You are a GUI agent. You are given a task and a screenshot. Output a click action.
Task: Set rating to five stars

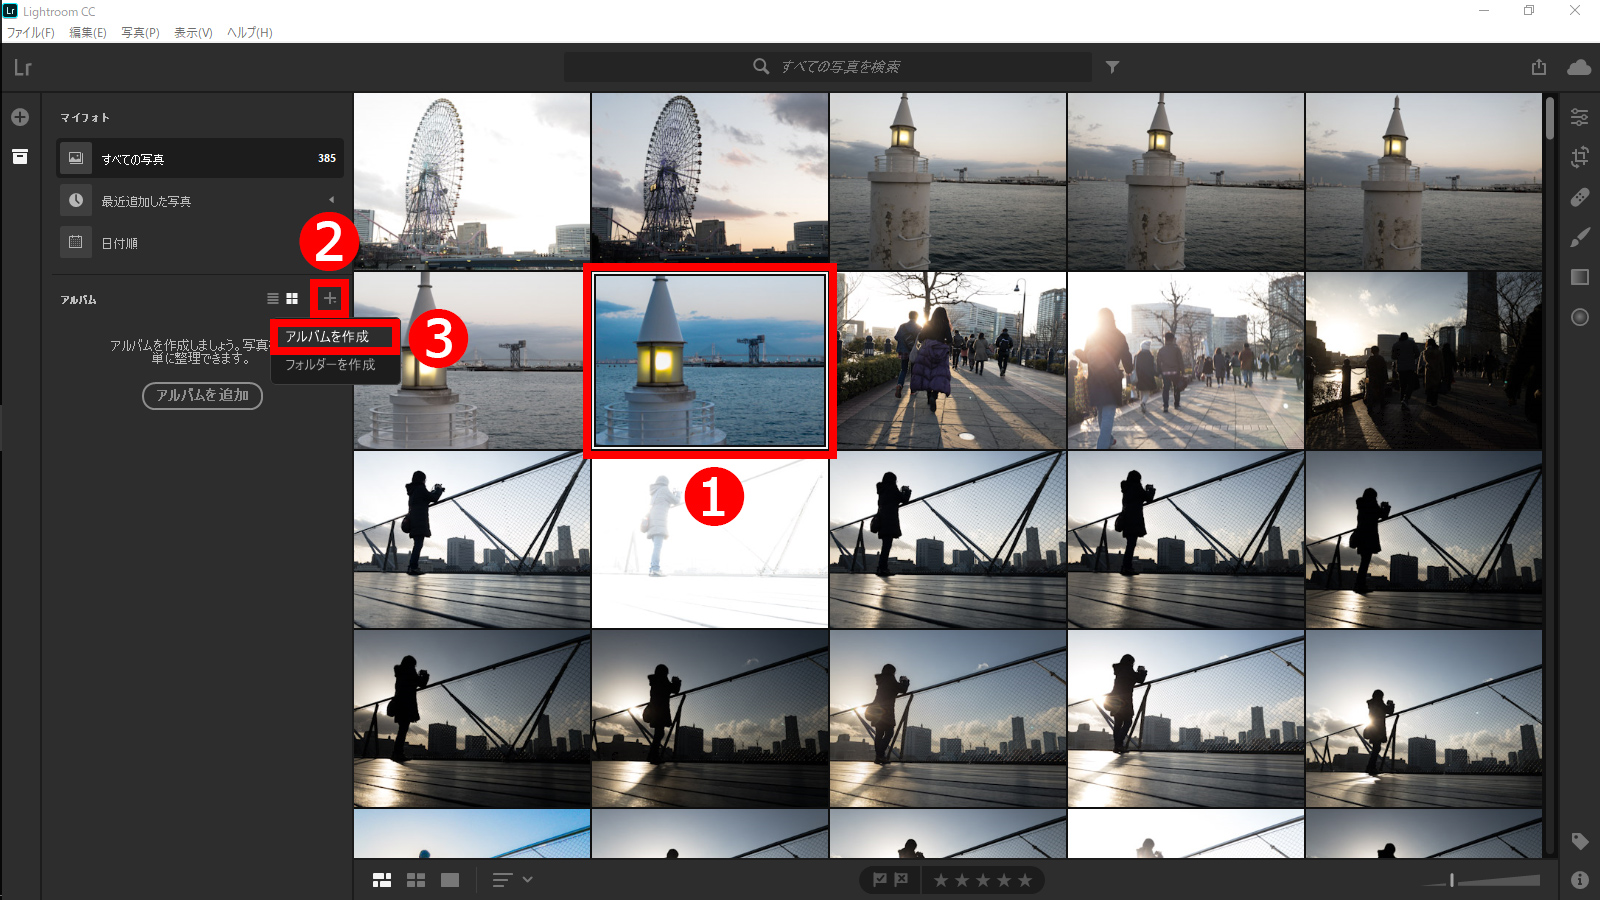click(x=1025, y=880)
